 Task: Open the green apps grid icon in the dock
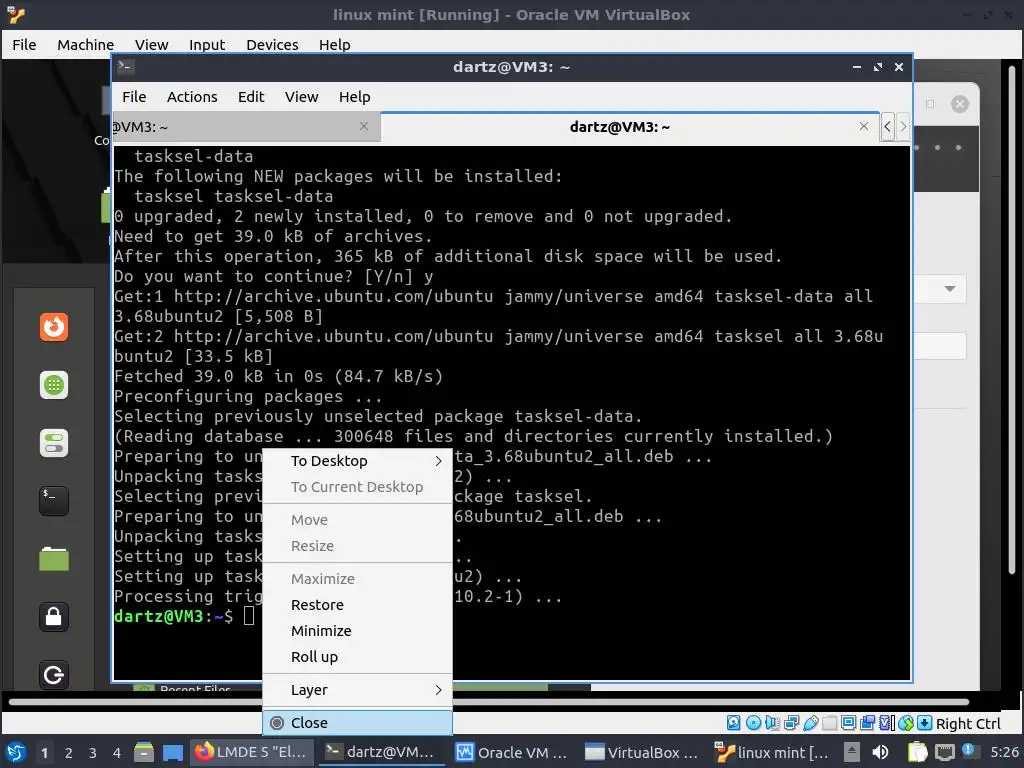coord(54,385)
